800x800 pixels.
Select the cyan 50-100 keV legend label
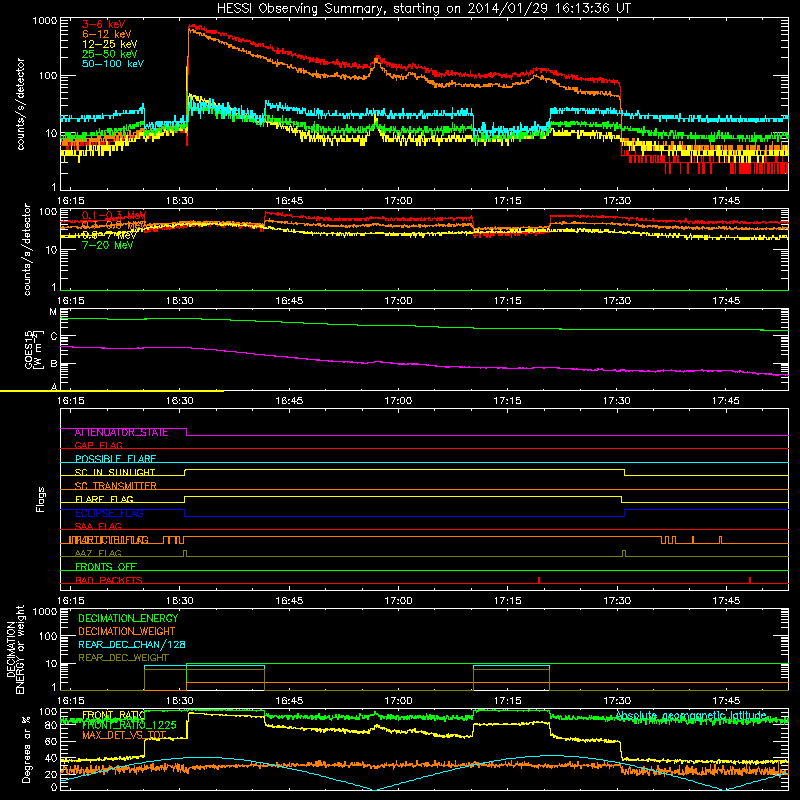[113, 64]
